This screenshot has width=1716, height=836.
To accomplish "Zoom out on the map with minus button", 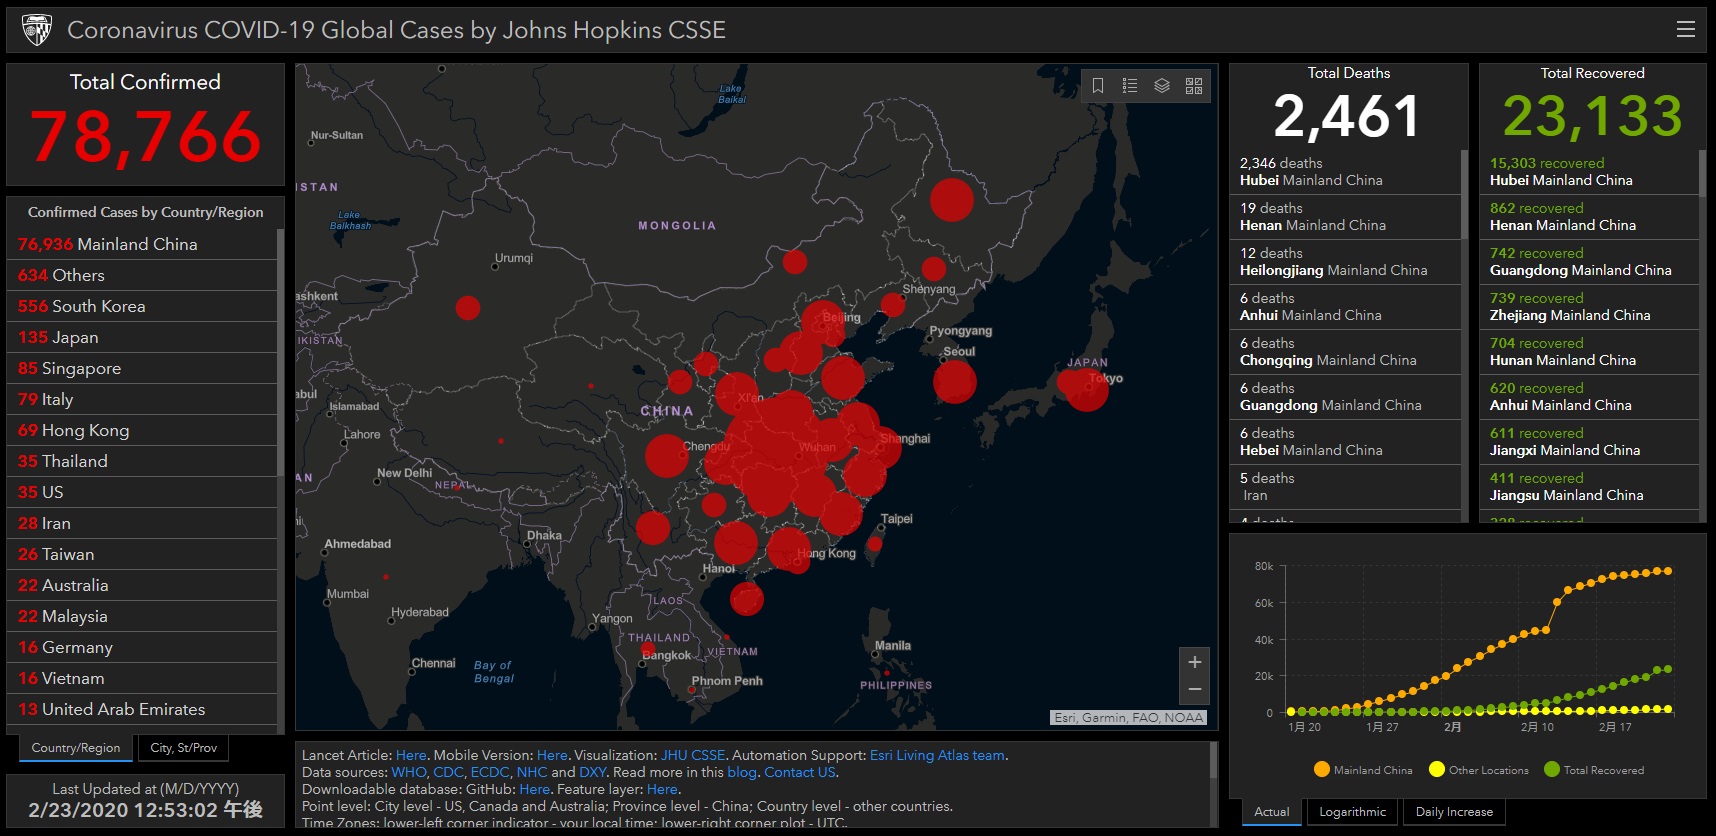I will [x=1194, y=689].
